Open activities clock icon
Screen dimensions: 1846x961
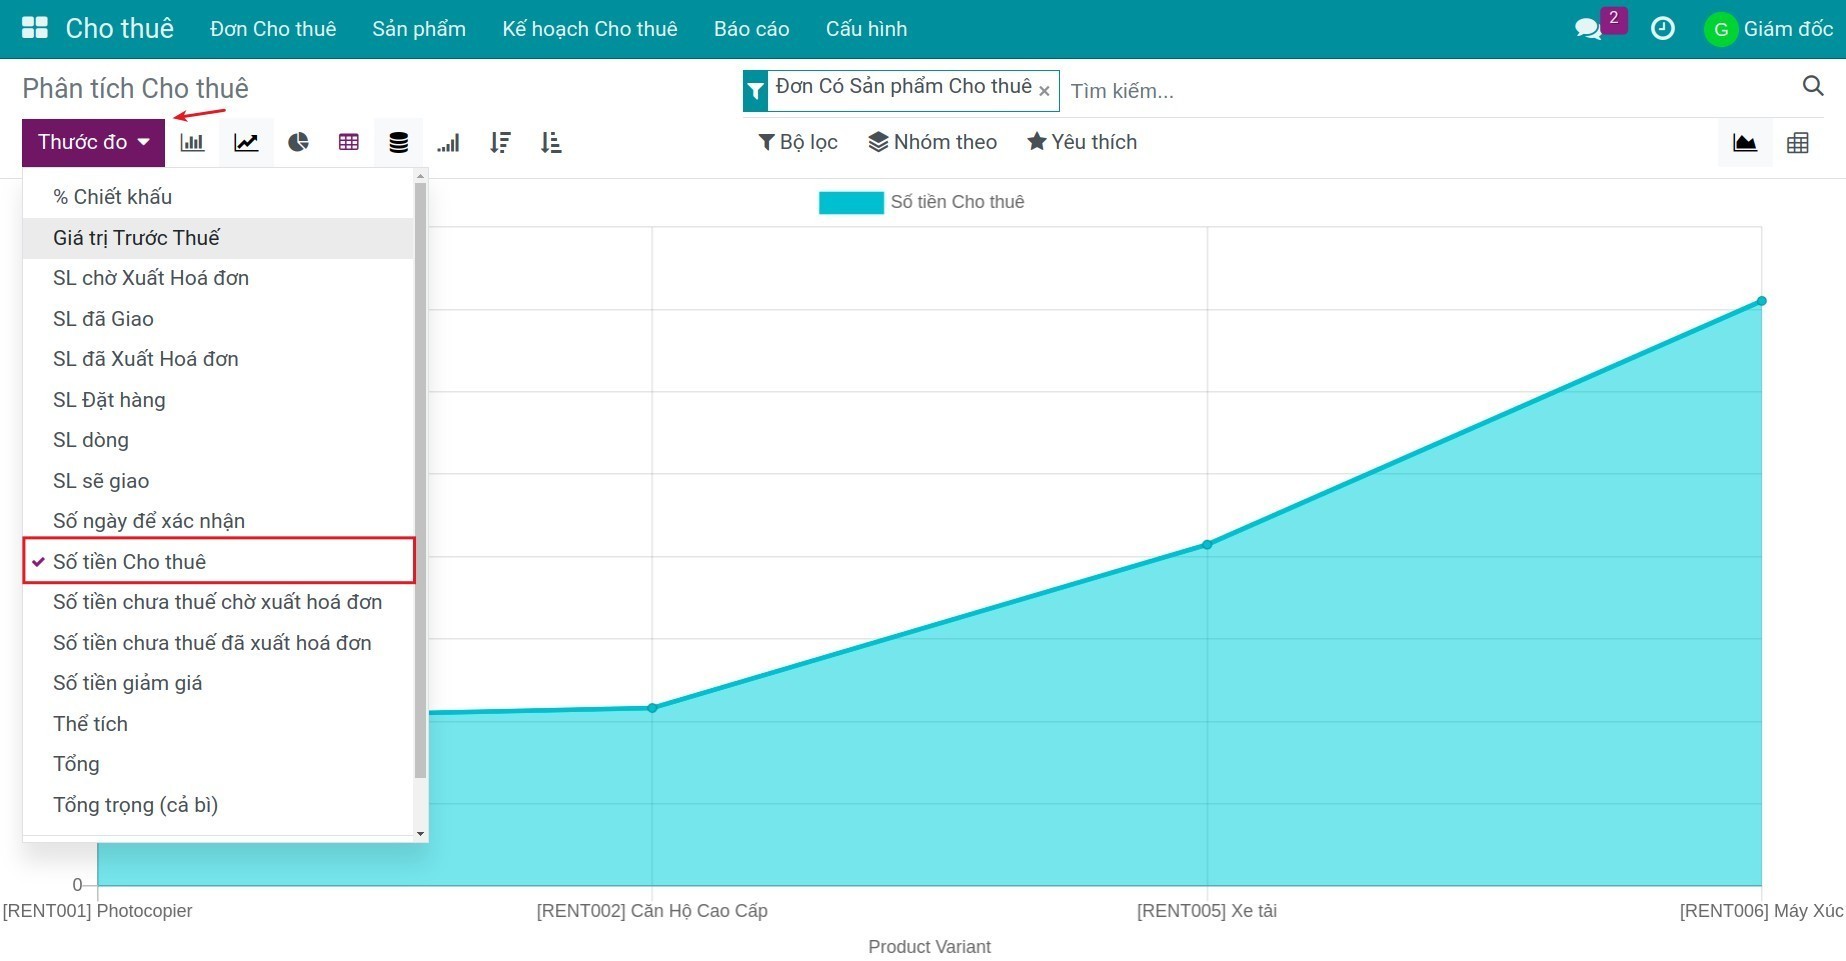pos(1662,29)
